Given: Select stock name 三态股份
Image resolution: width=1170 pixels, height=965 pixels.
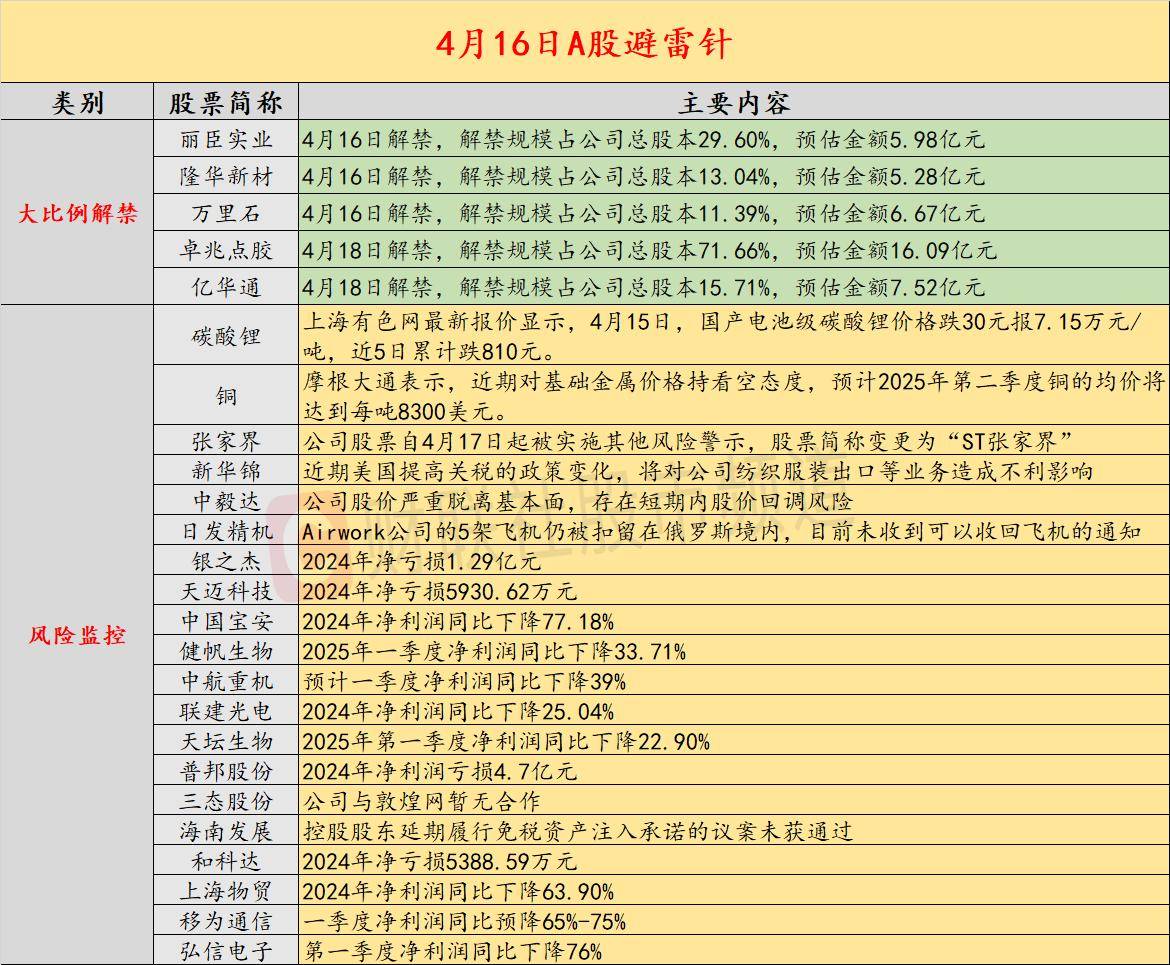Looking at the screenshot, I should pos(225,801).
